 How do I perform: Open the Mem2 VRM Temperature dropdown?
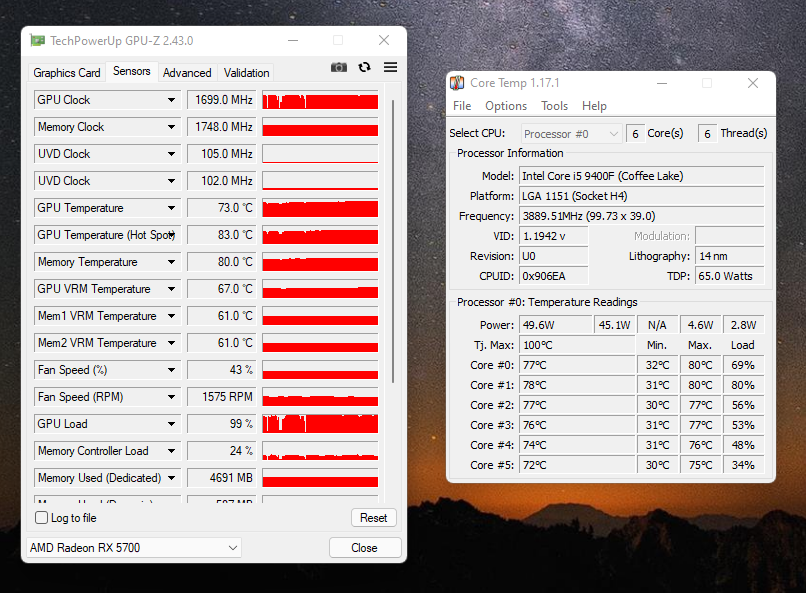tap(171, 343)
